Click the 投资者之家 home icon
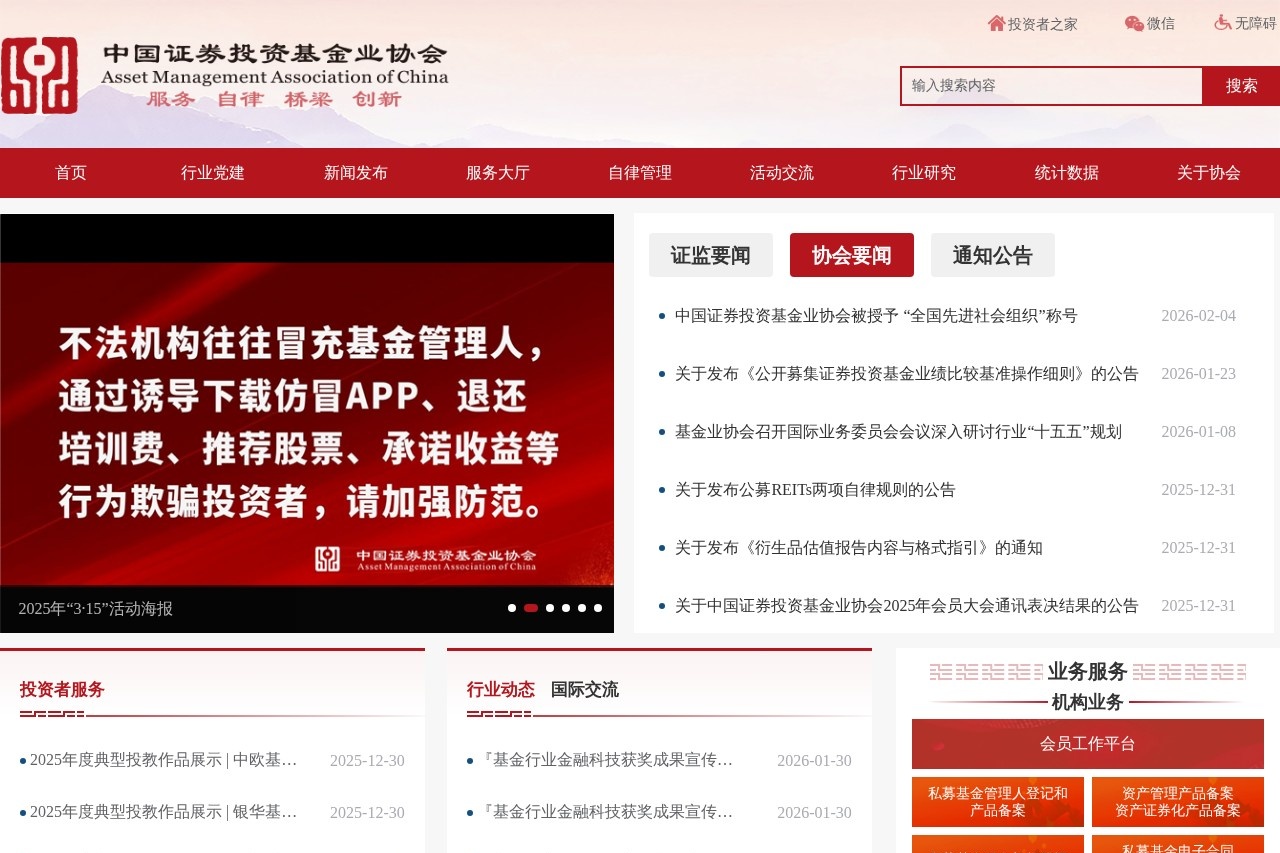 click(996, 23)
